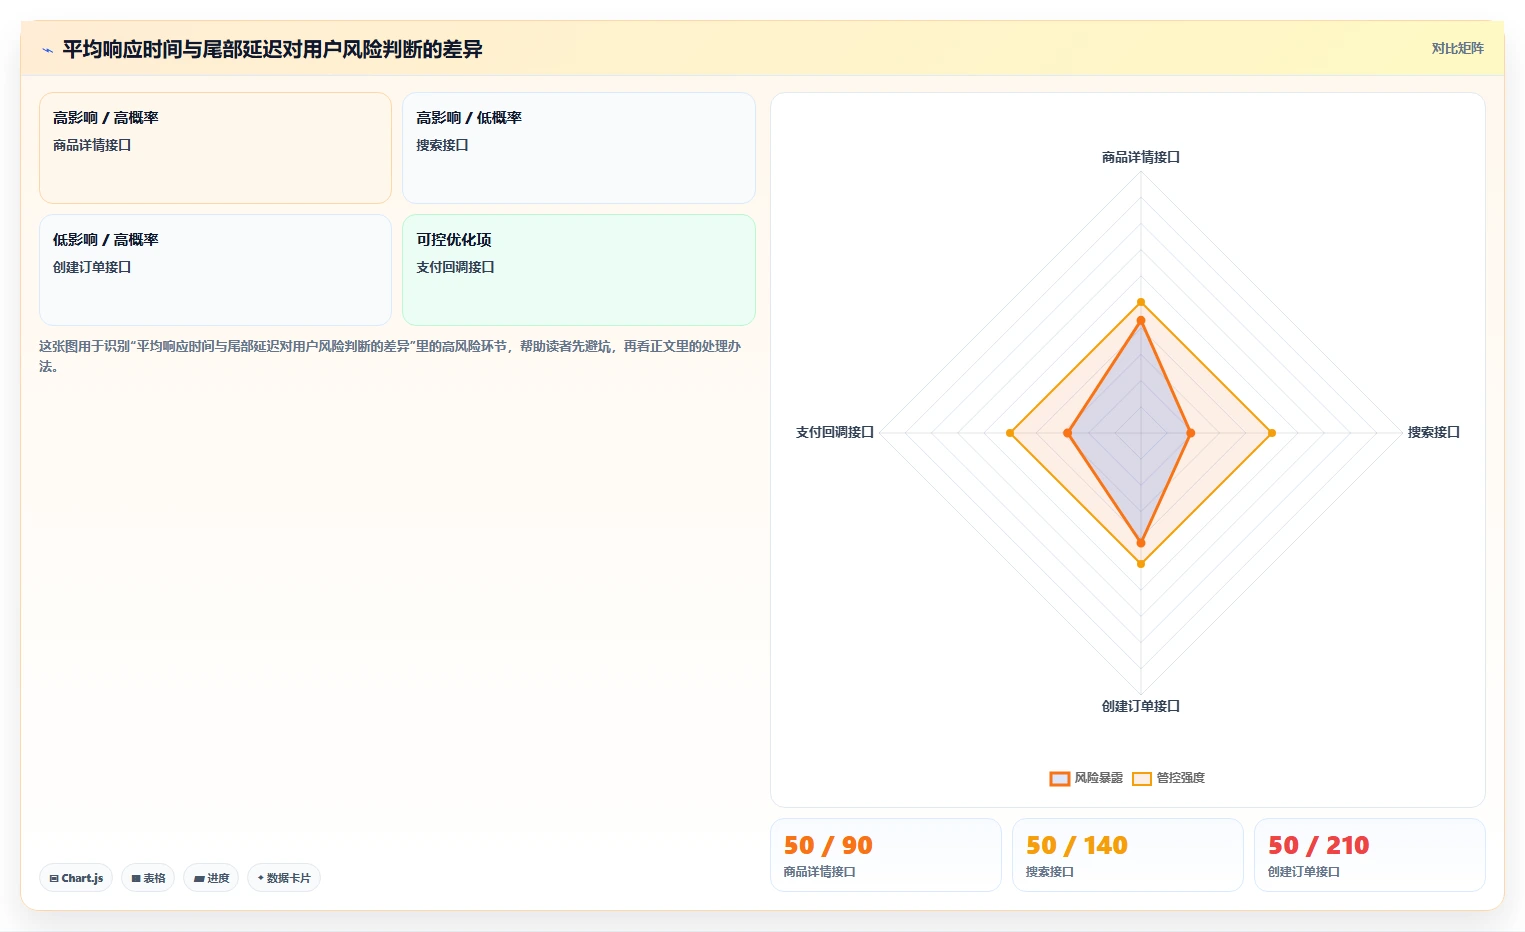Click the yellow data point on 支付回调接口 axis

click(x=1010, y=433)
